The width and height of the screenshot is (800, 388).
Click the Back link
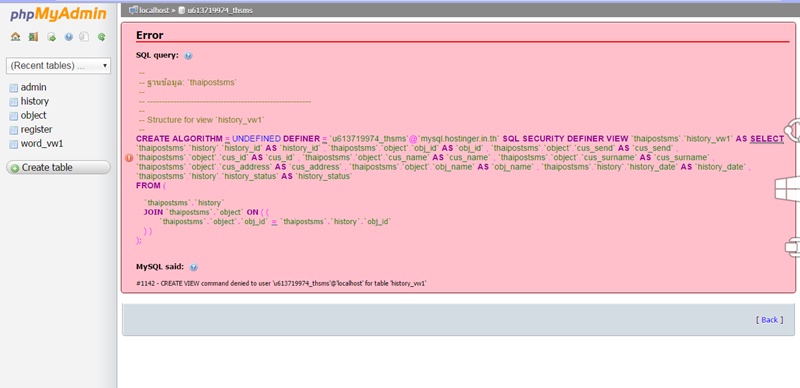click(769, 320)
